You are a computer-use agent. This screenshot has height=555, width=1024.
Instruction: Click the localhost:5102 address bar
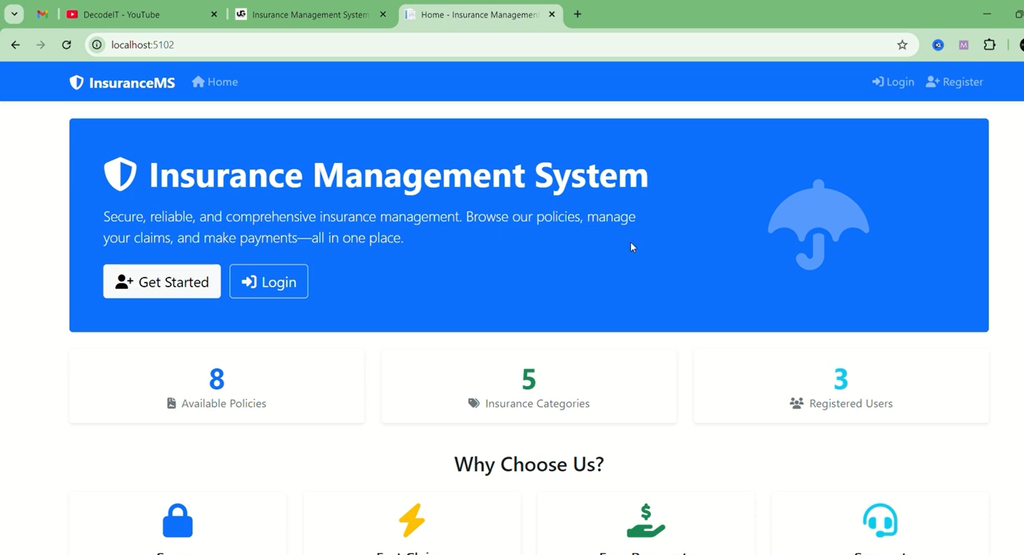click(500, 45)
